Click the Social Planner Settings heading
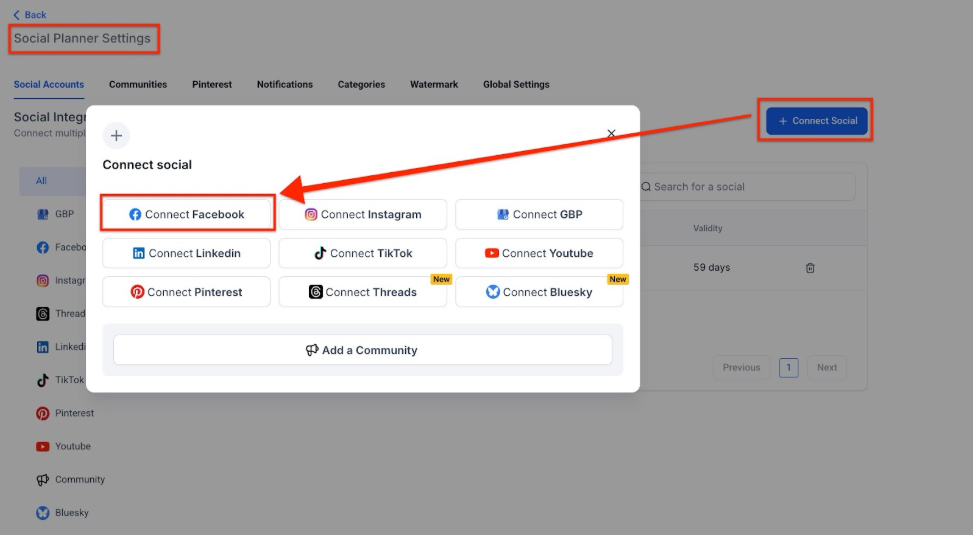973x535 pixels. 83,38
